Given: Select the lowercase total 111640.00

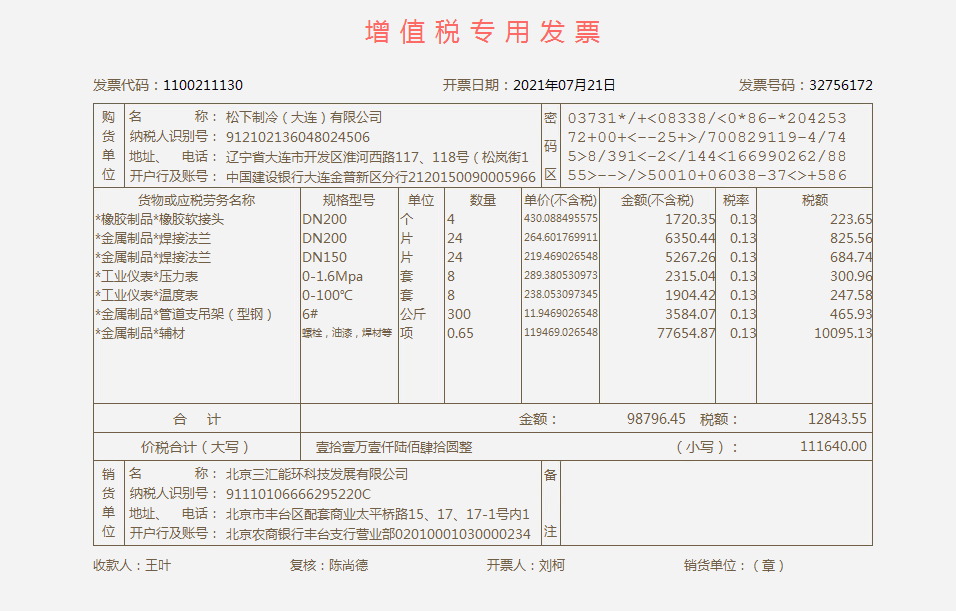Looking at the screenshot, I should pyautogui.click(x=833, y=447).
